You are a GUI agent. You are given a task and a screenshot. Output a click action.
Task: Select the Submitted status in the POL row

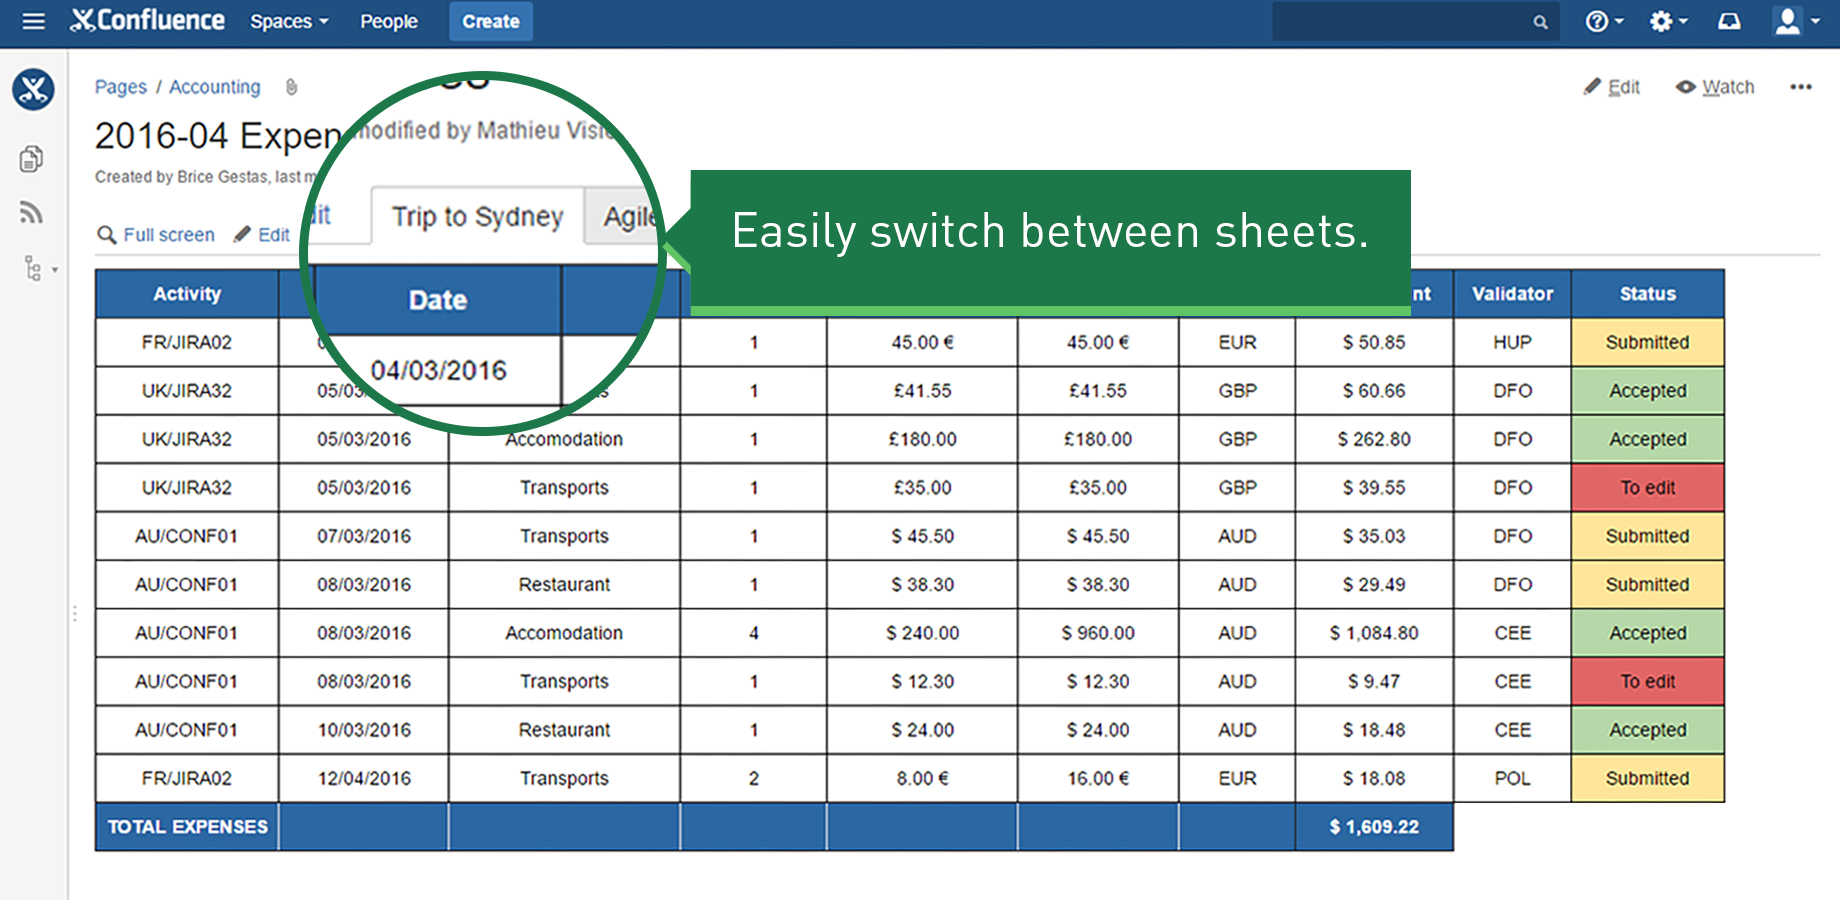click(1648, 778)
